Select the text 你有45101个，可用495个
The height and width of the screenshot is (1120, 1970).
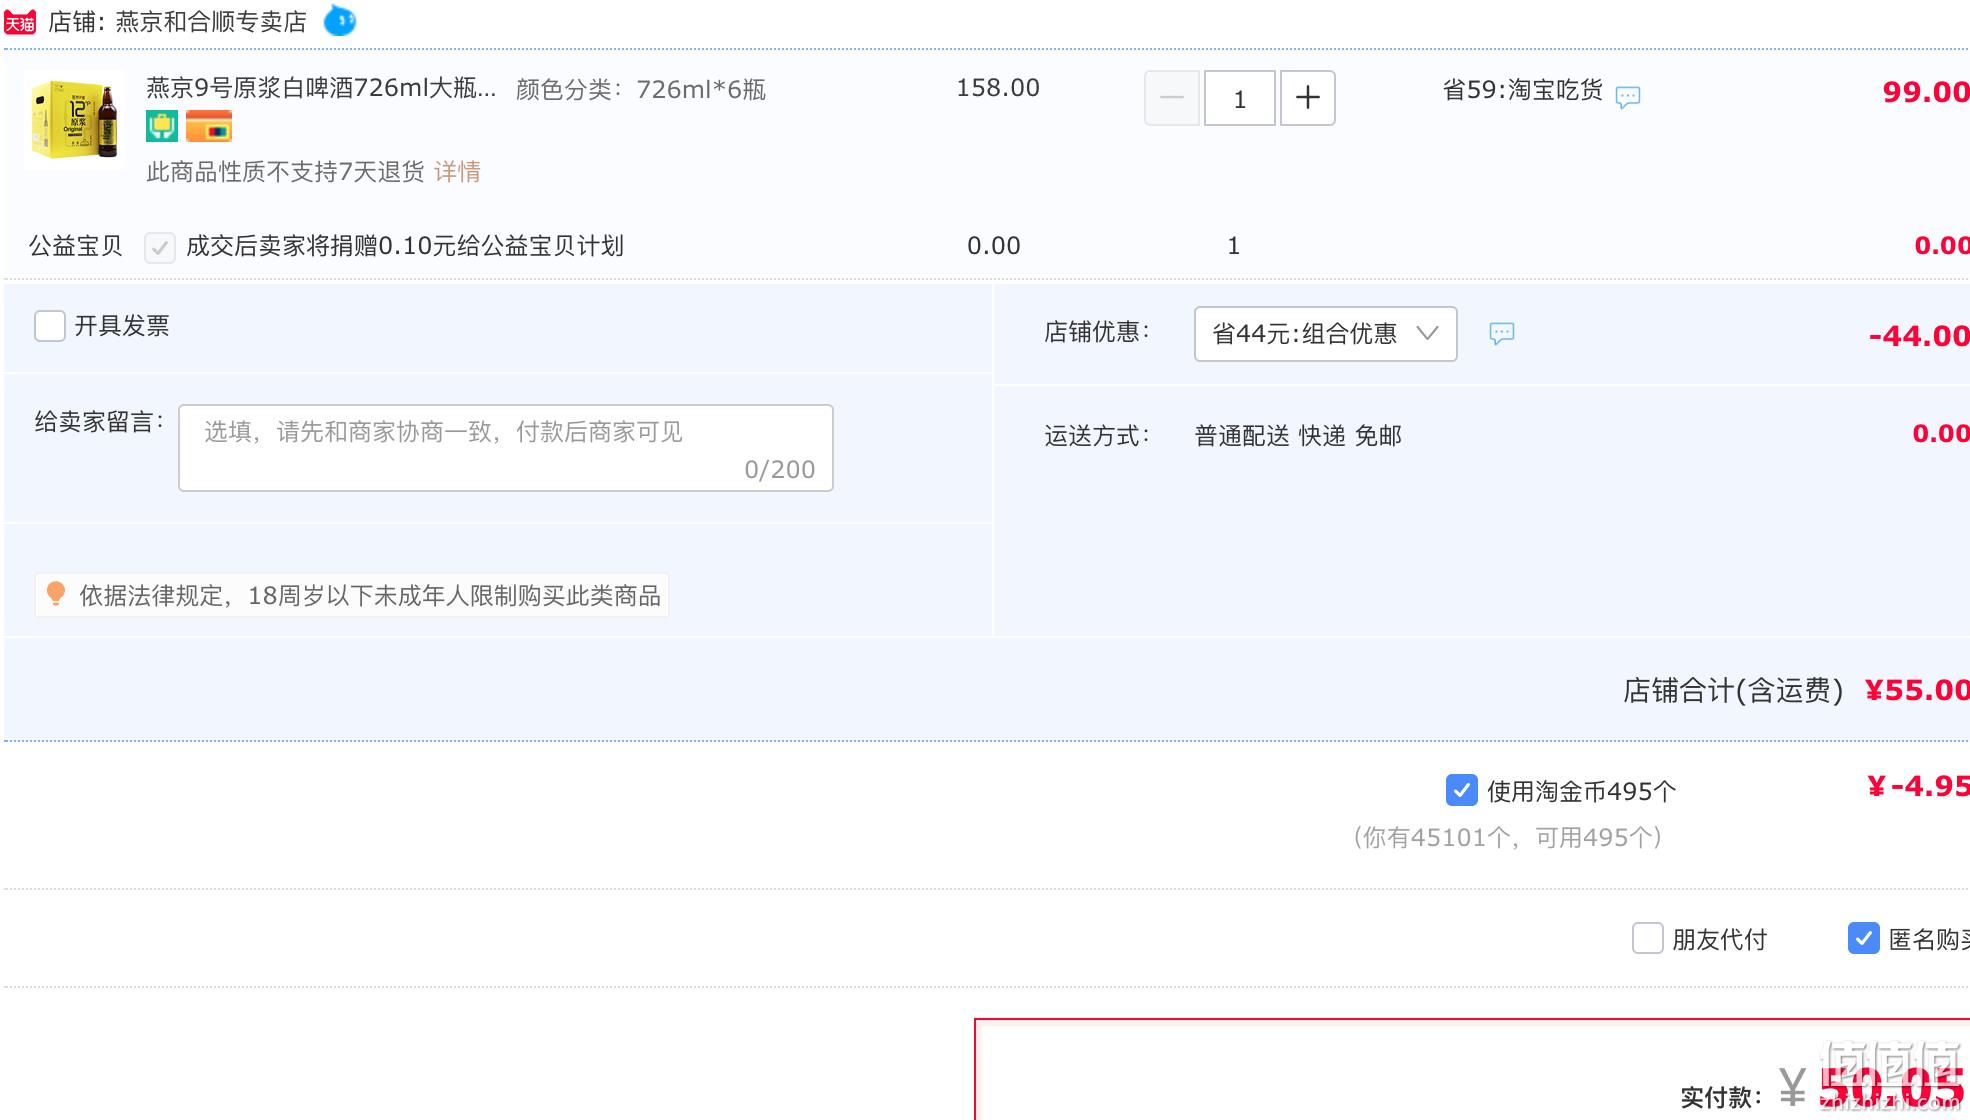pos(1508,838)
